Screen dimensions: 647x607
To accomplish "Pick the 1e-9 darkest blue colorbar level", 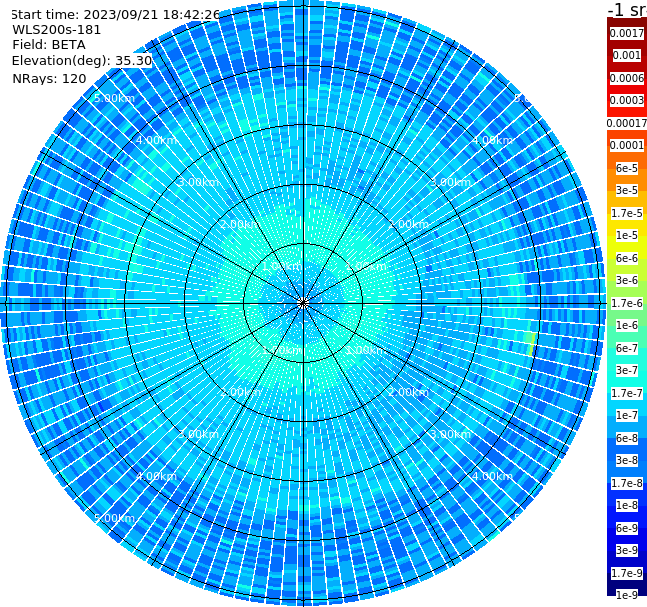I will point(627,595).
